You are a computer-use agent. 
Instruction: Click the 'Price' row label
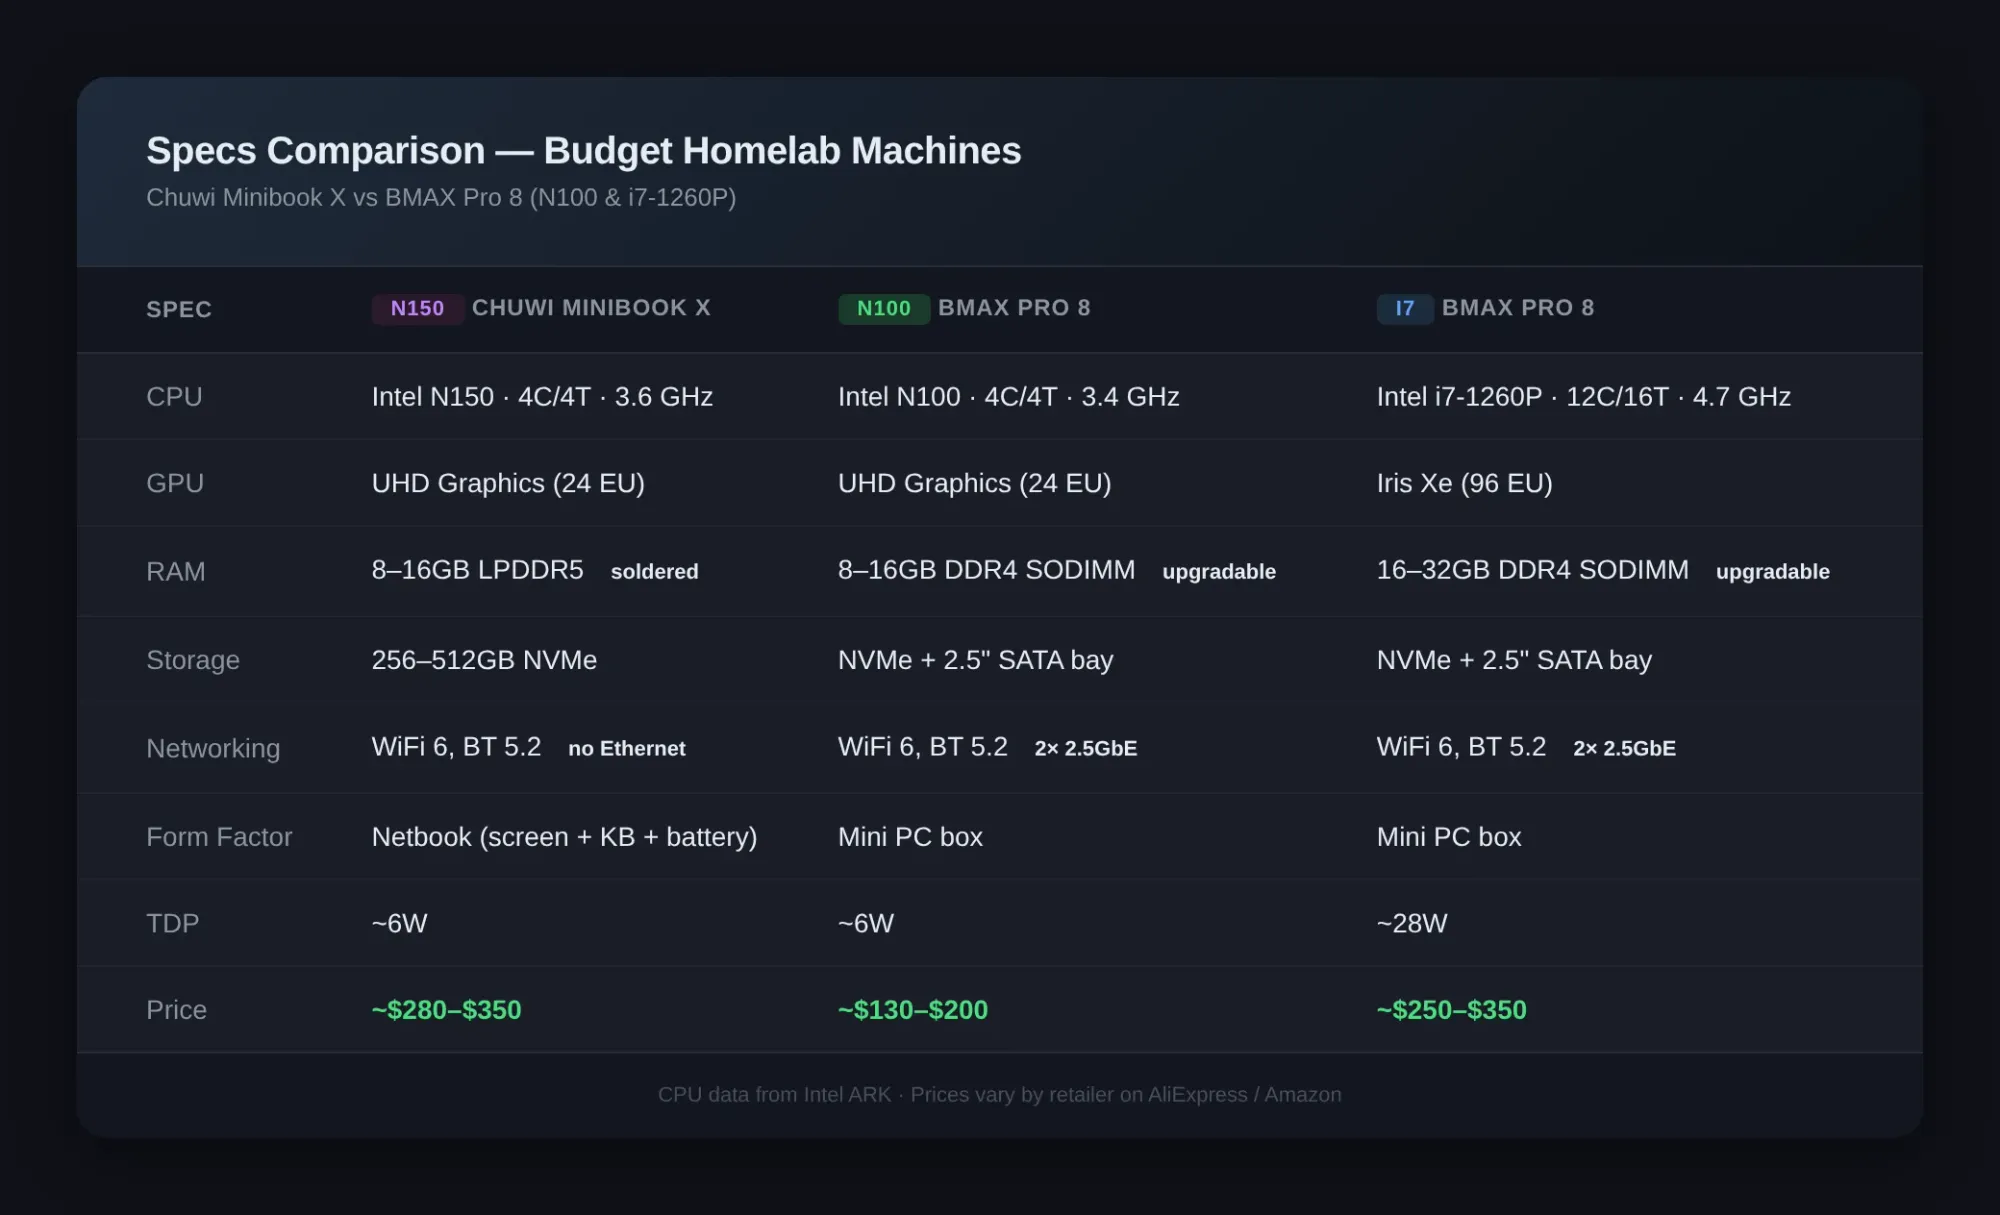pyautogui.click(x=177, y=1011)
